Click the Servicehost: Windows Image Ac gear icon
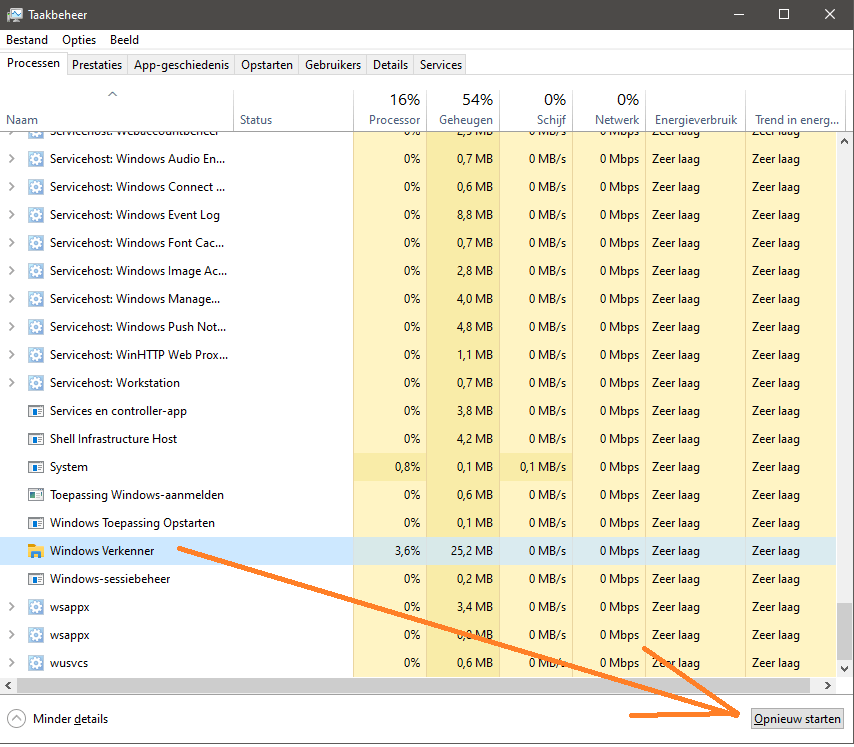854x747 pixels. click(x=35, y=271)
